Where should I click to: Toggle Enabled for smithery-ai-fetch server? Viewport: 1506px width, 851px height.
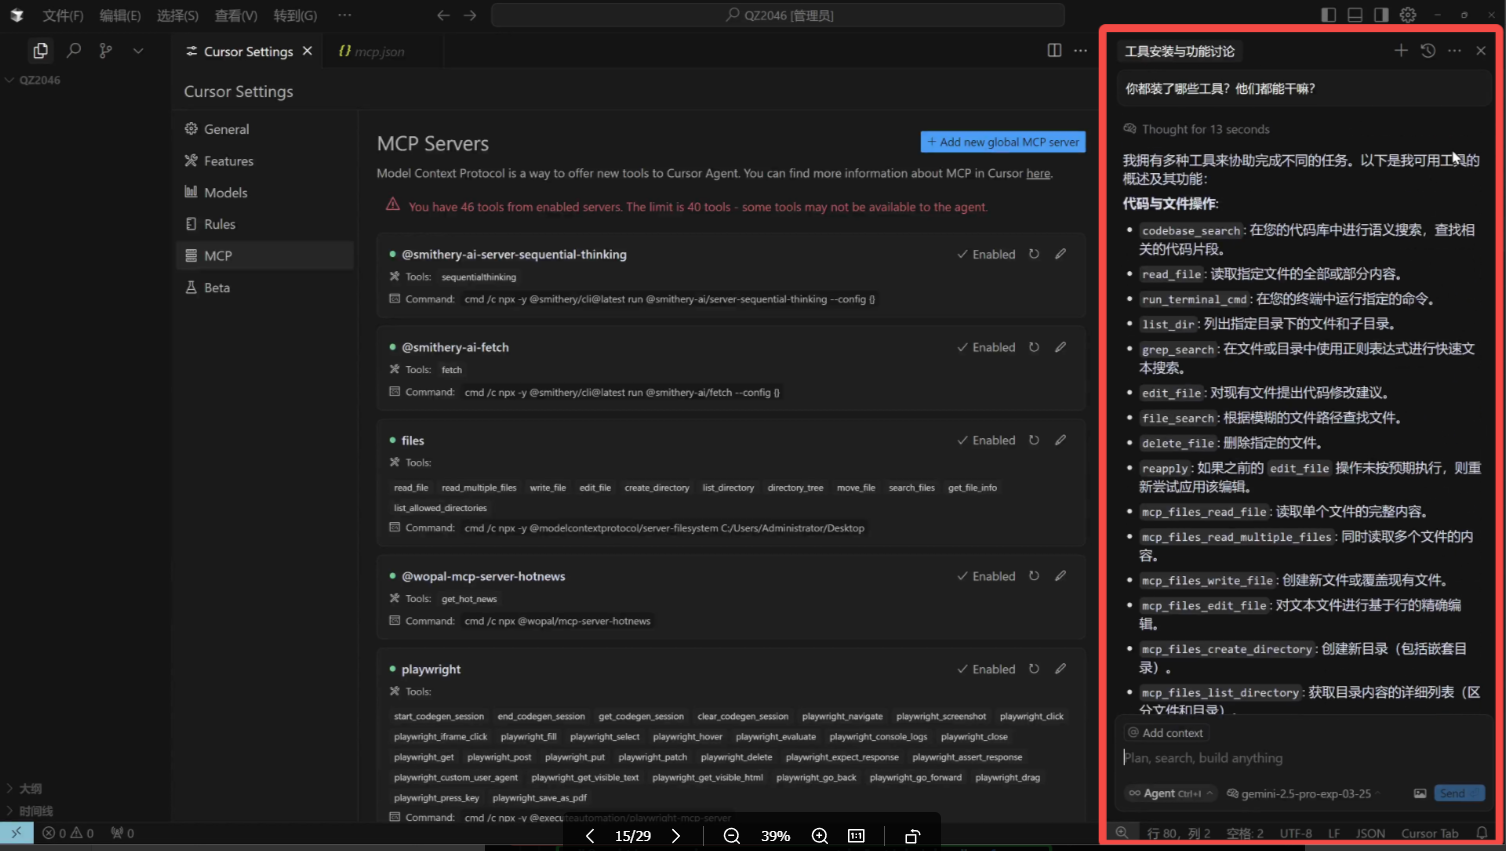(985, 348)
